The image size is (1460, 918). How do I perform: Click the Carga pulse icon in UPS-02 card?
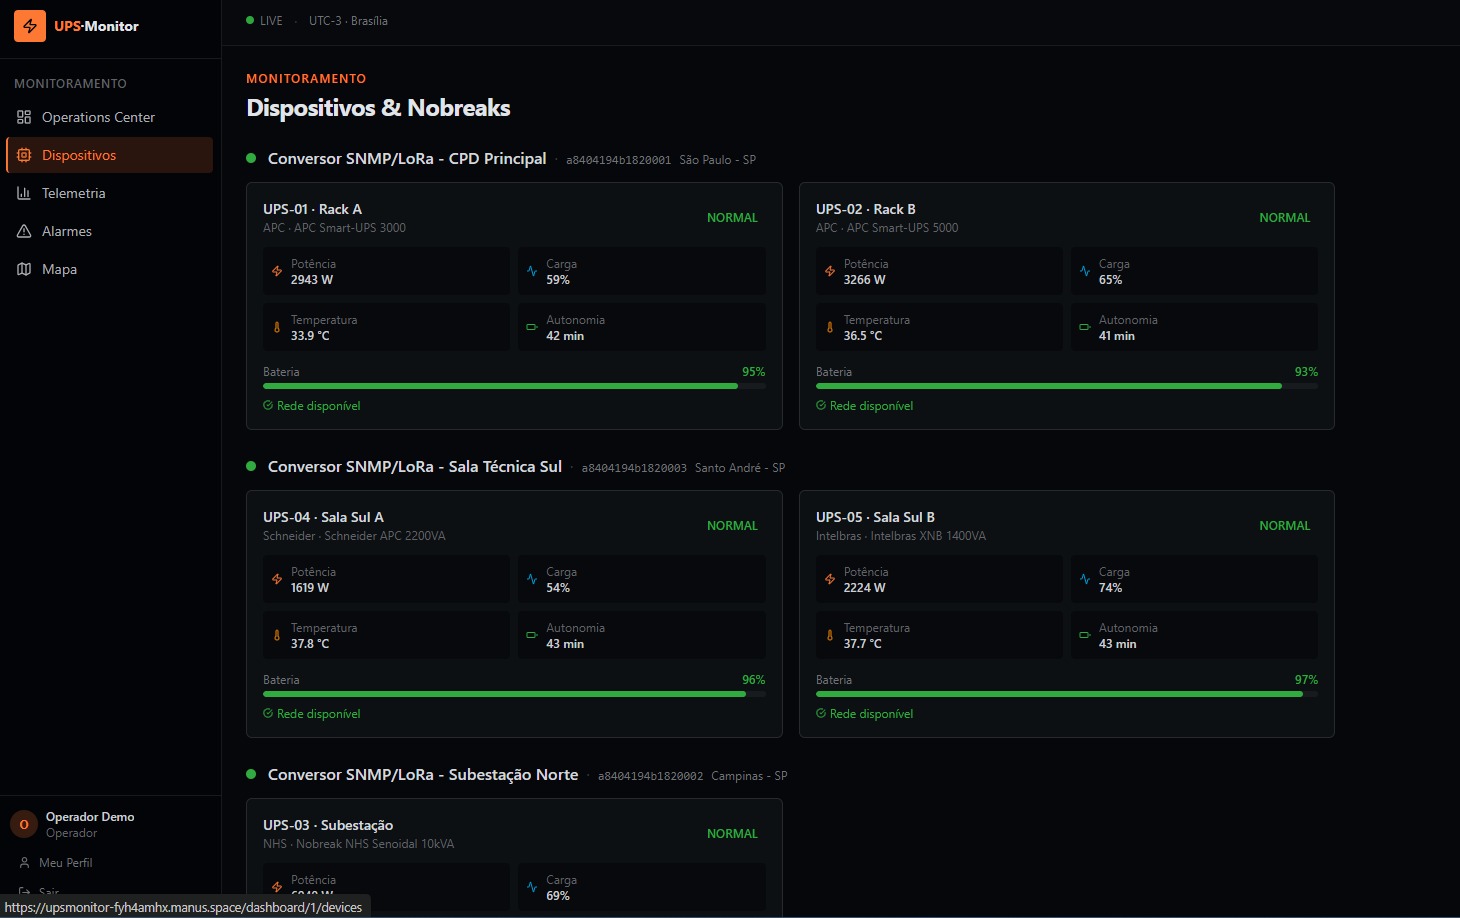1085,271
